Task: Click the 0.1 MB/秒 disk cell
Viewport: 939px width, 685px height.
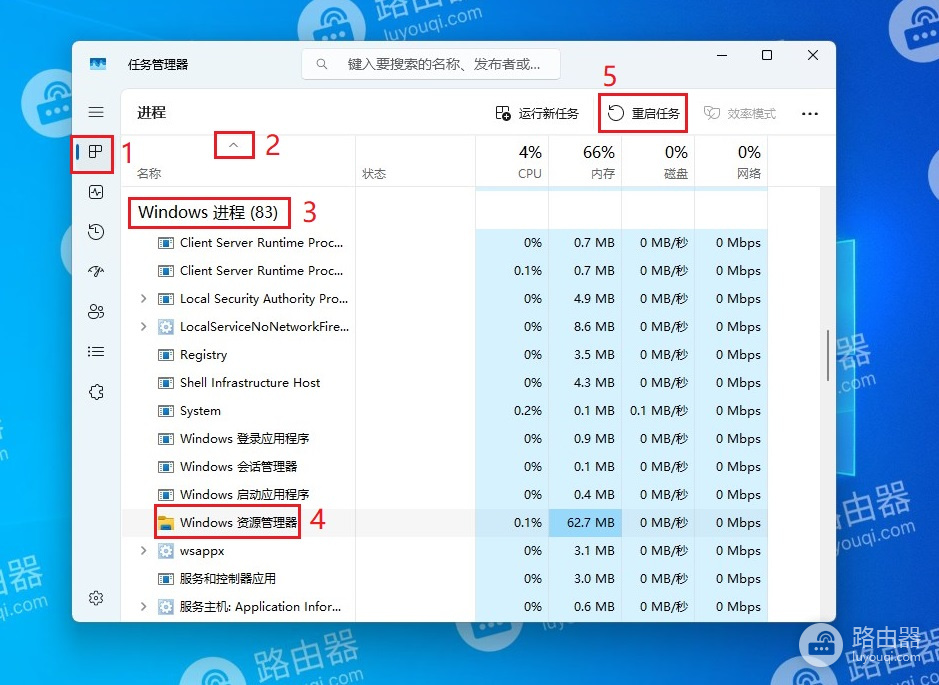Action: pos(658,411)
